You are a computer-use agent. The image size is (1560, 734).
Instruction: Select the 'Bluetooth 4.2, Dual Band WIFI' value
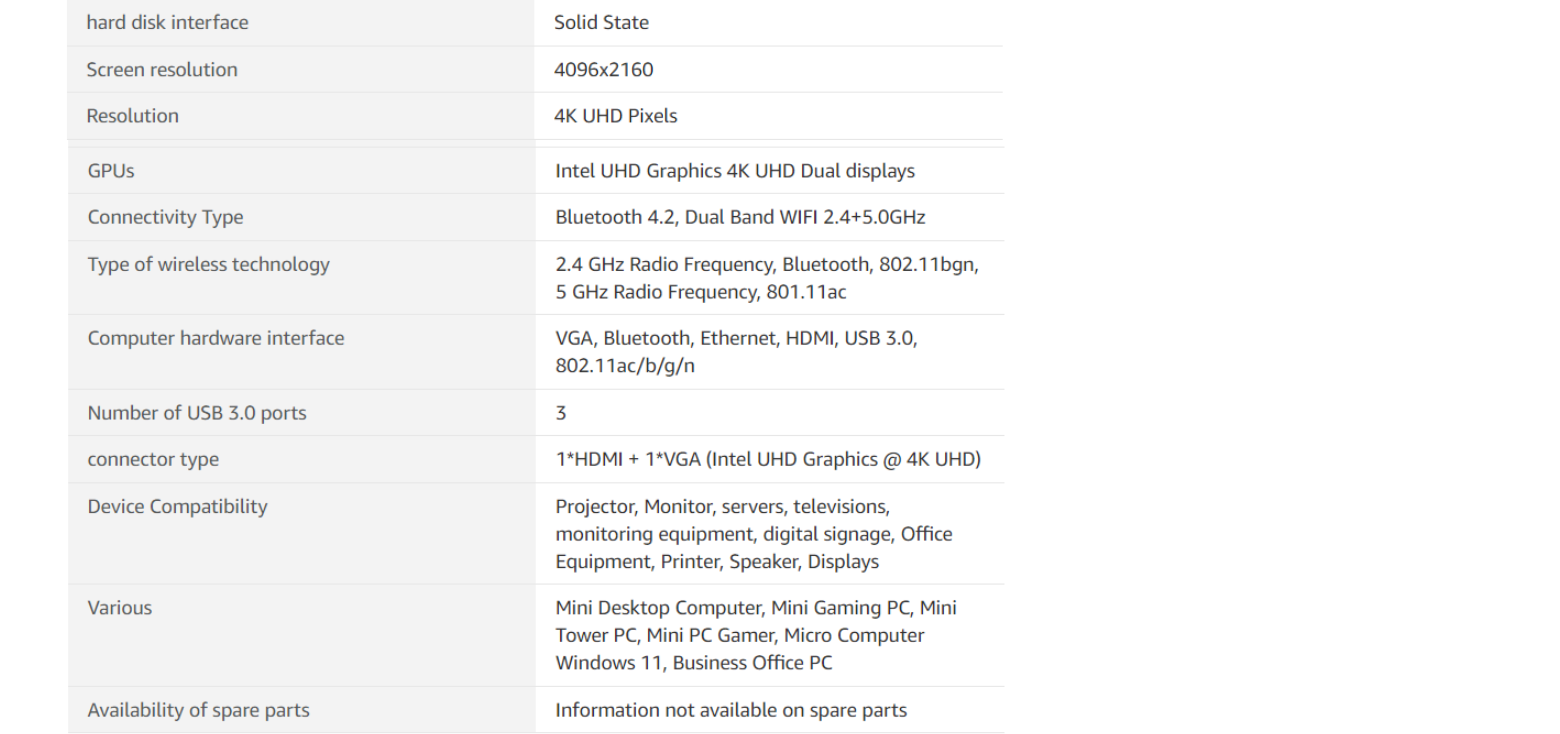740,217
